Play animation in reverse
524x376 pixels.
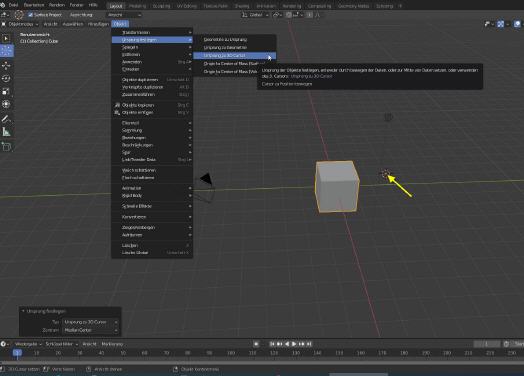pyautogui.click(x=287, y=344)
